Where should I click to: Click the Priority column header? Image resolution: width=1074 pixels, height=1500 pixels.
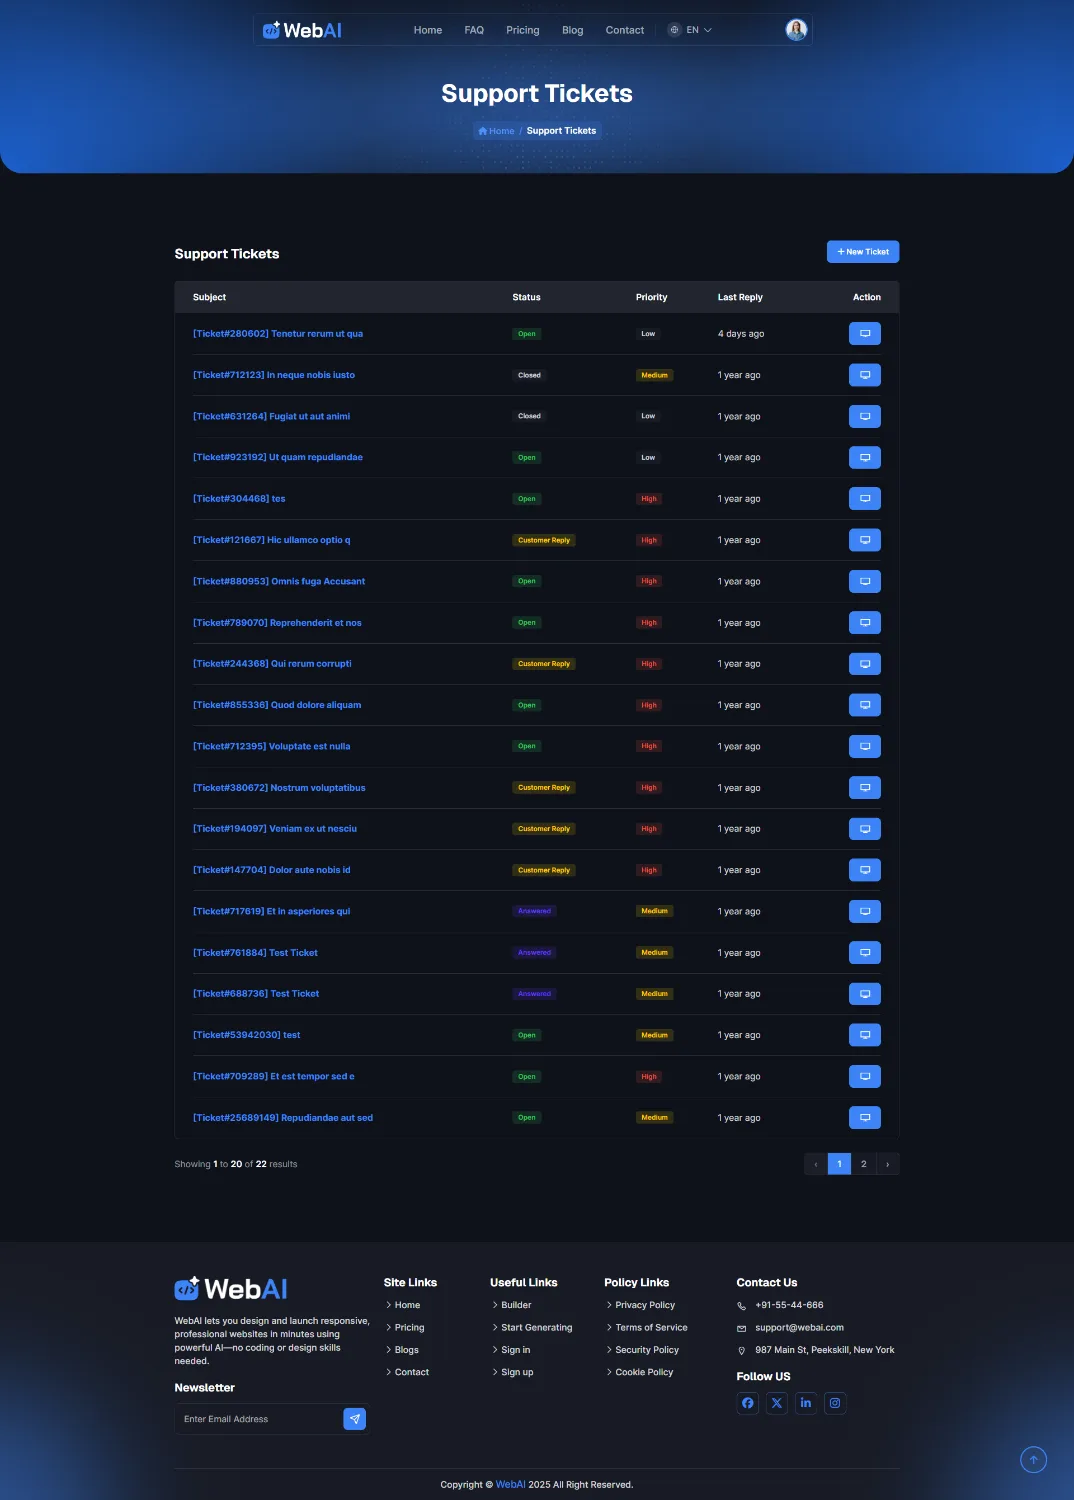tap(651, 297)
